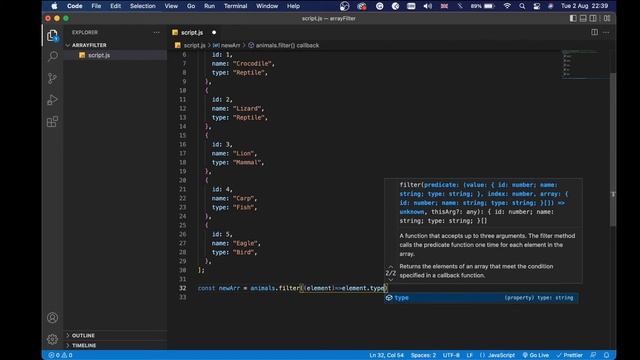Go to line via Ln 32, Col 54
The width and height of the screenshot is (640, 360).
pyautogui.click(x=387, y=355)
